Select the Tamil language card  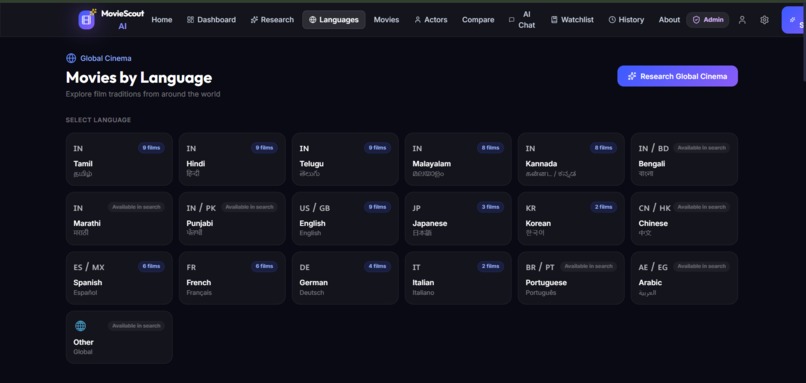119,159
